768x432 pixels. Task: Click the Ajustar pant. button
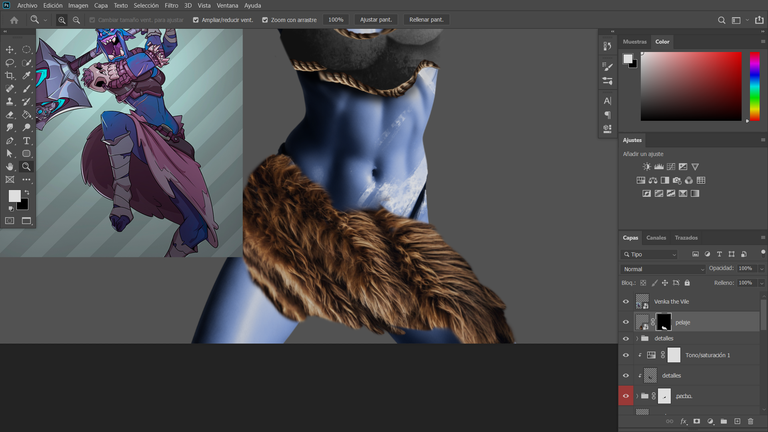(376, 20)
